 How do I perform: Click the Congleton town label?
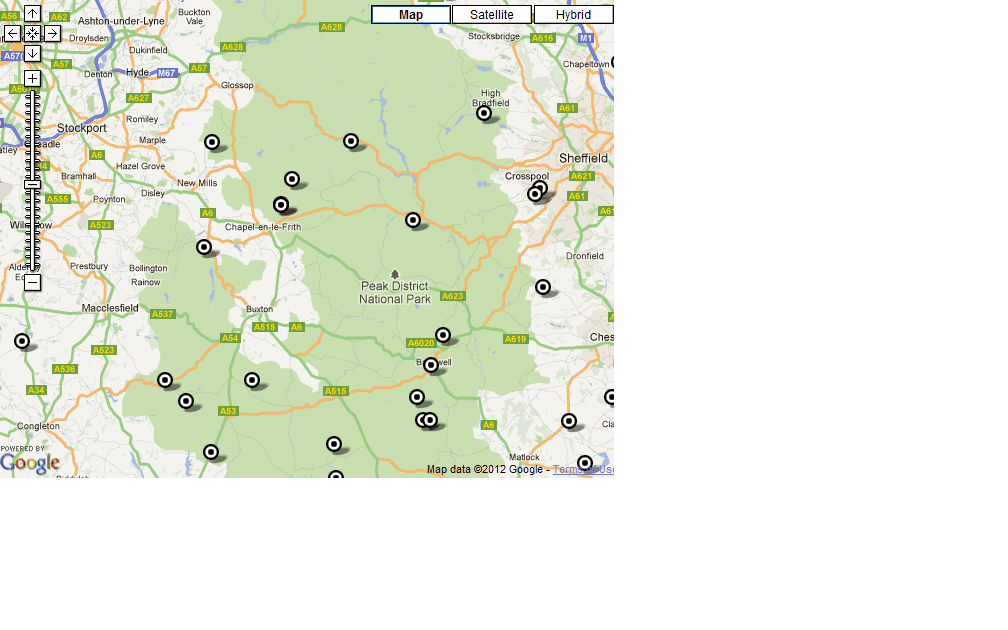(38, 426)
